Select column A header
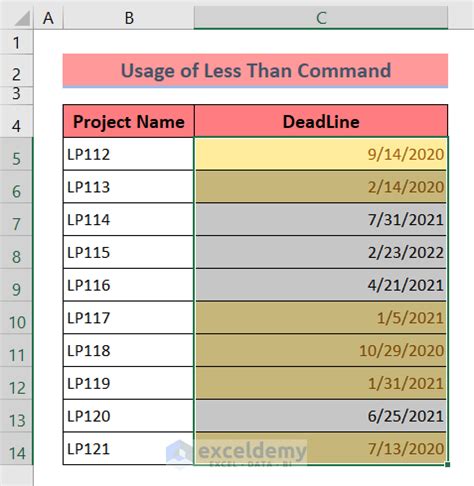 pyautogui.click(x=48, y=17)
